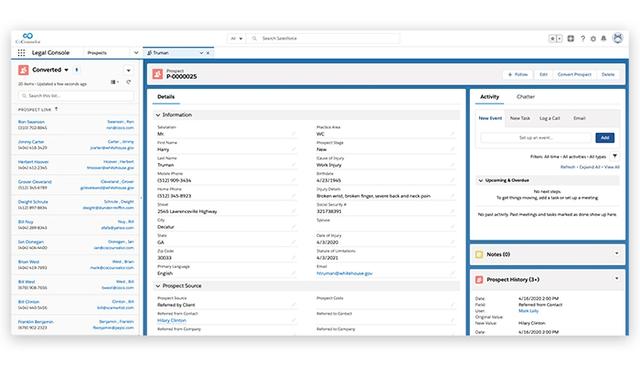Click the Search this list field

(76, 95)
